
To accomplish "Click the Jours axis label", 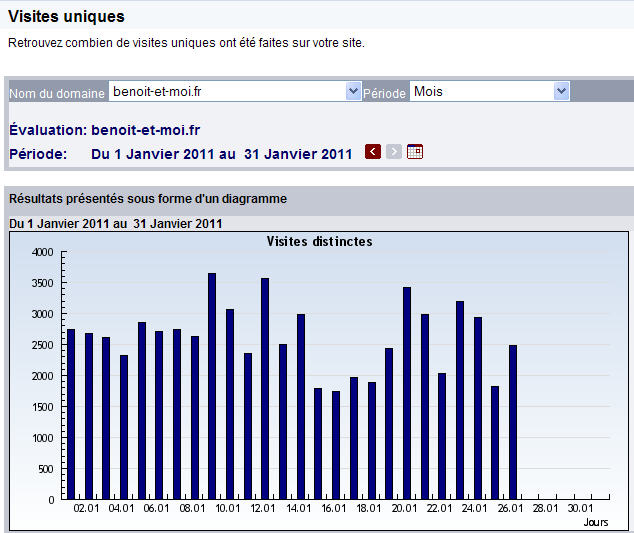I will [x=596, y=522].
